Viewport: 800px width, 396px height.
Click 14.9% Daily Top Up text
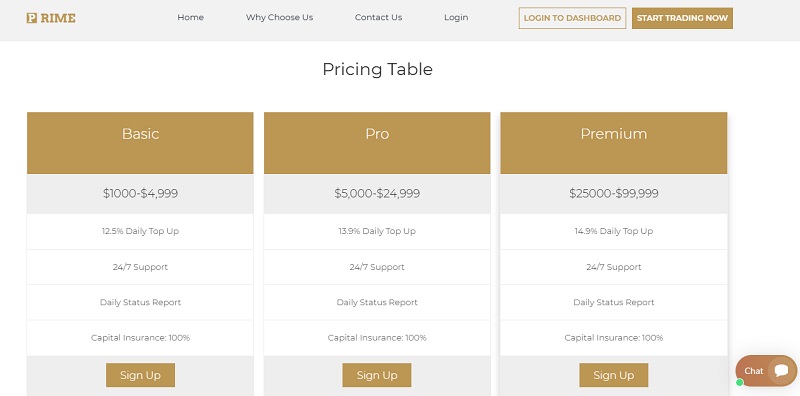[614, 231]
